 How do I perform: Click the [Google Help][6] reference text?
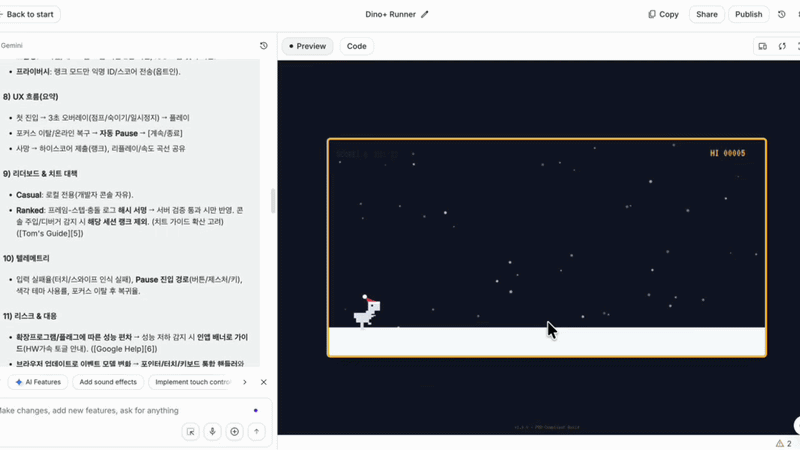123,349
